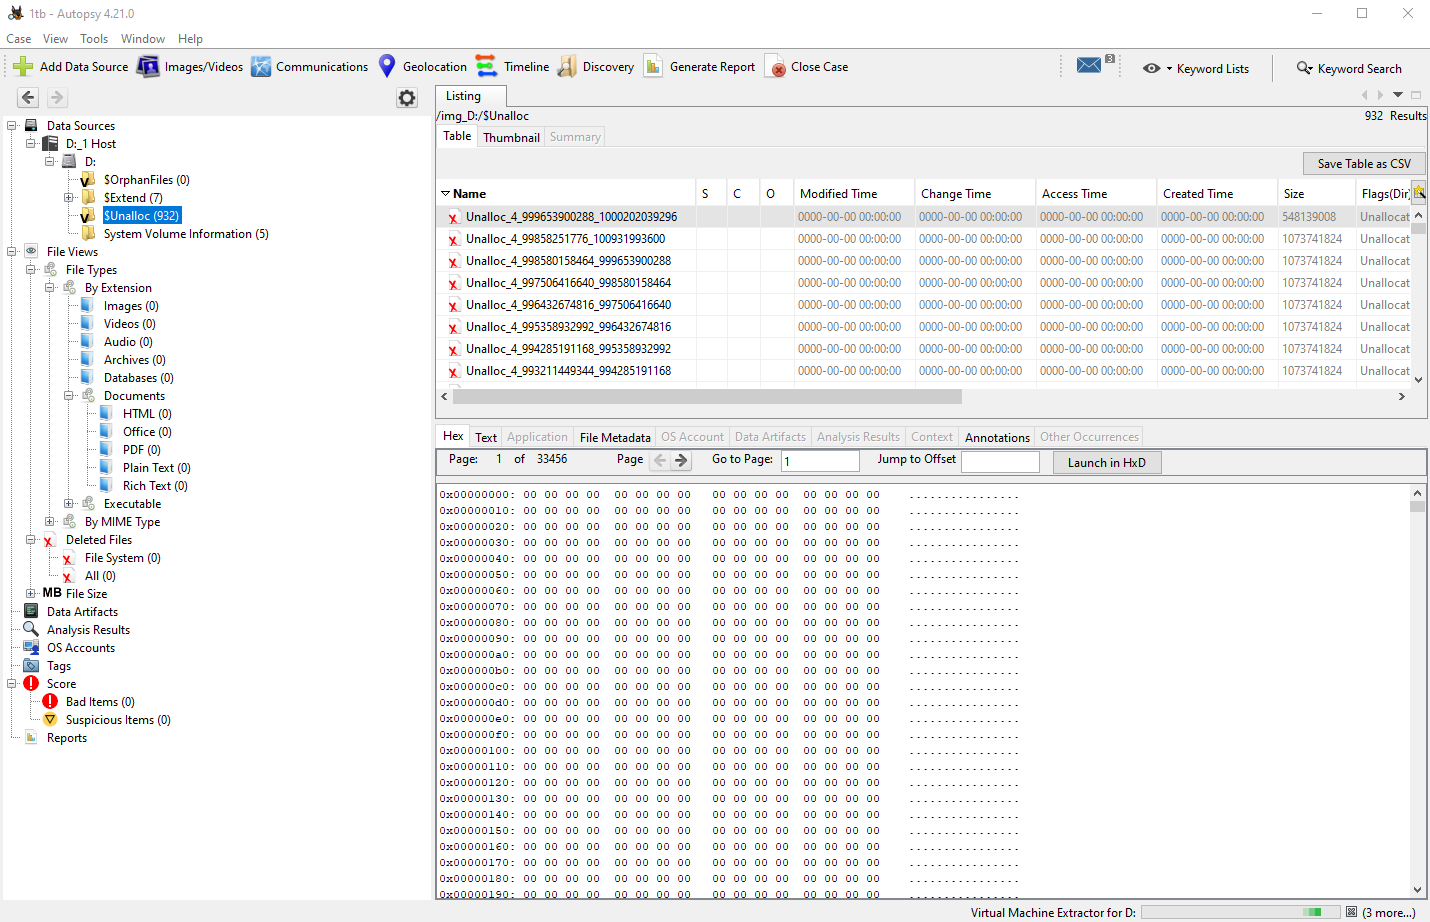Viewport: 1430px width, 922px height.
Task: Go to previous hex page arrow
Action: [x=660, y=461]
